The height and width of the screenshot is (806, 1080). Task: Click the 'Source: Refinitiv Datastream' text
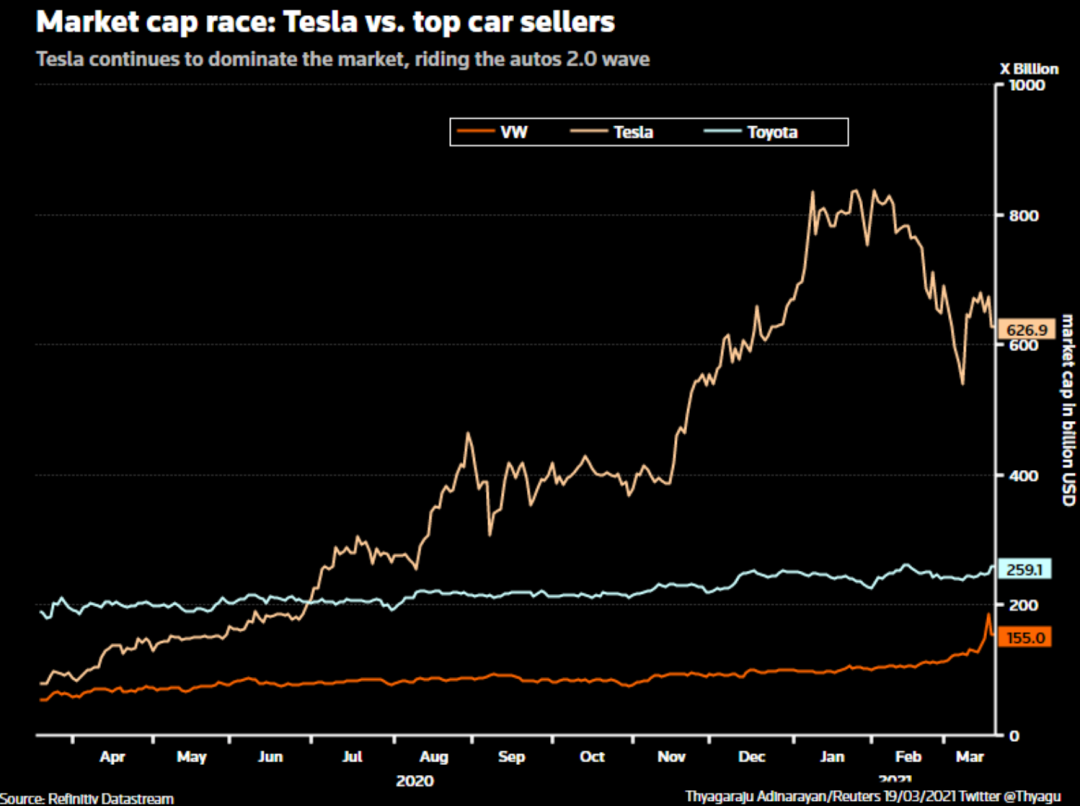(x=87, y=798)
